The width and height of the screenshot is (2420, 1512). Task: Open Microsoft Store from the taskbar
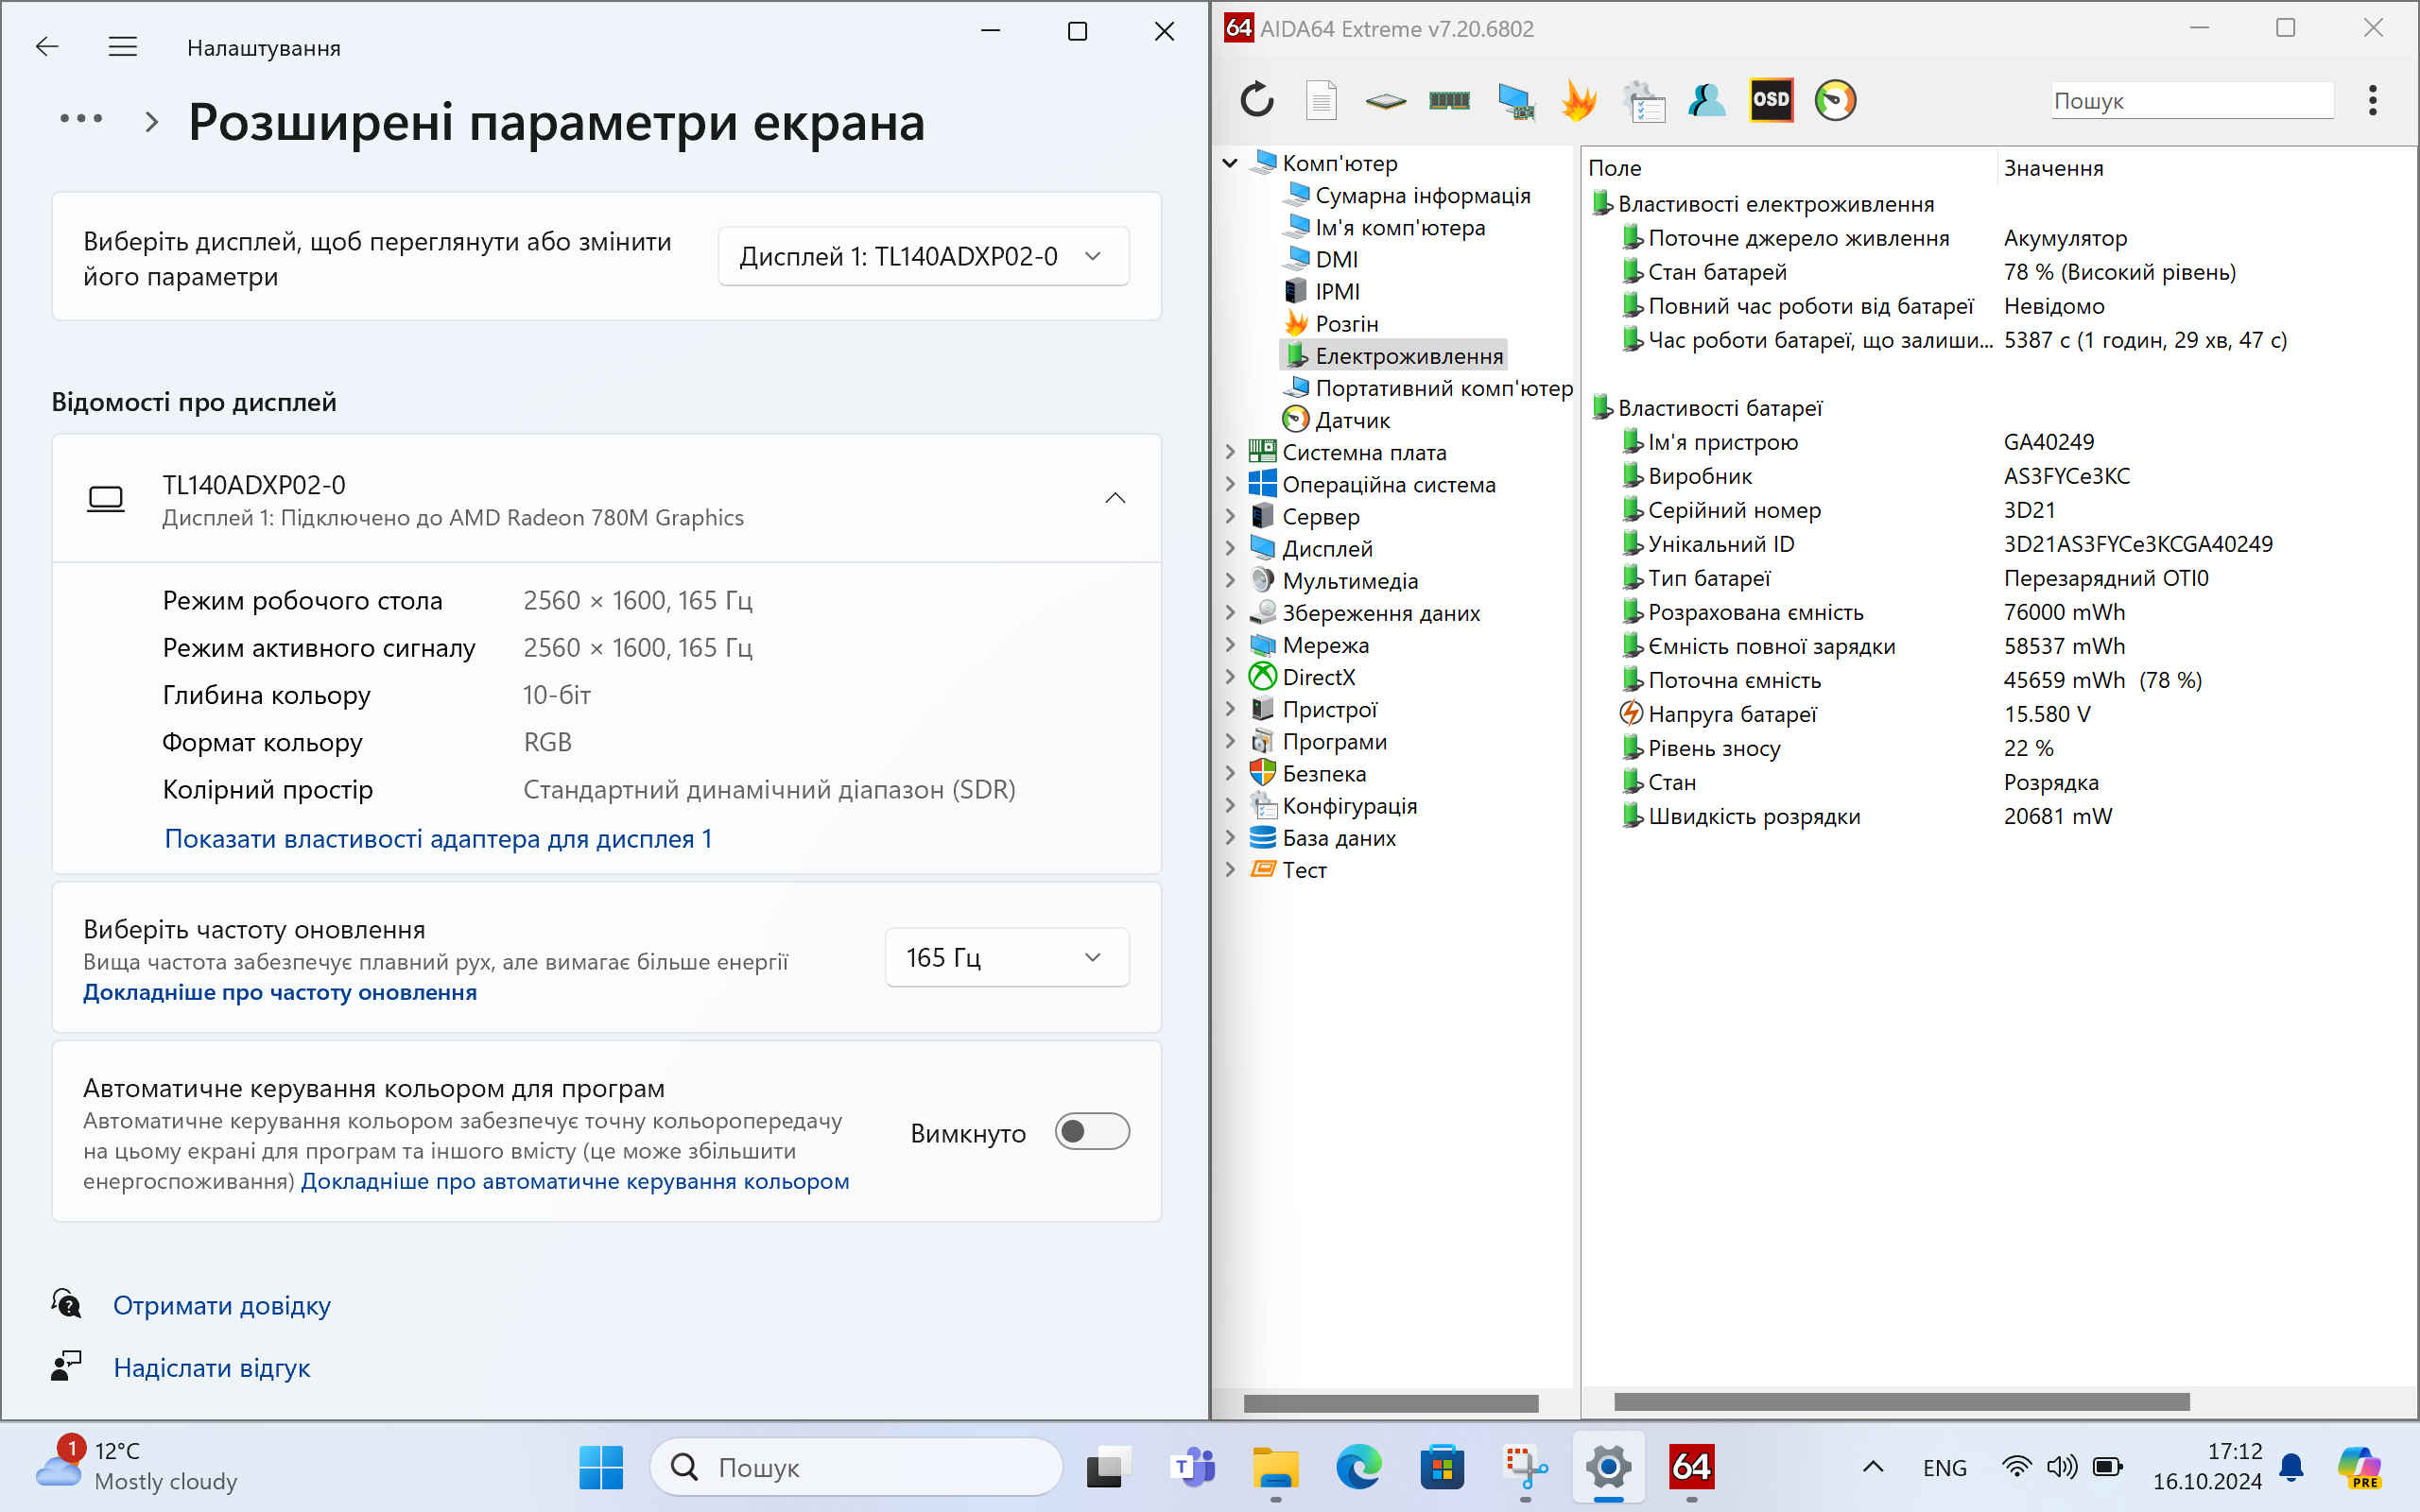[x=1442, y=1467]
